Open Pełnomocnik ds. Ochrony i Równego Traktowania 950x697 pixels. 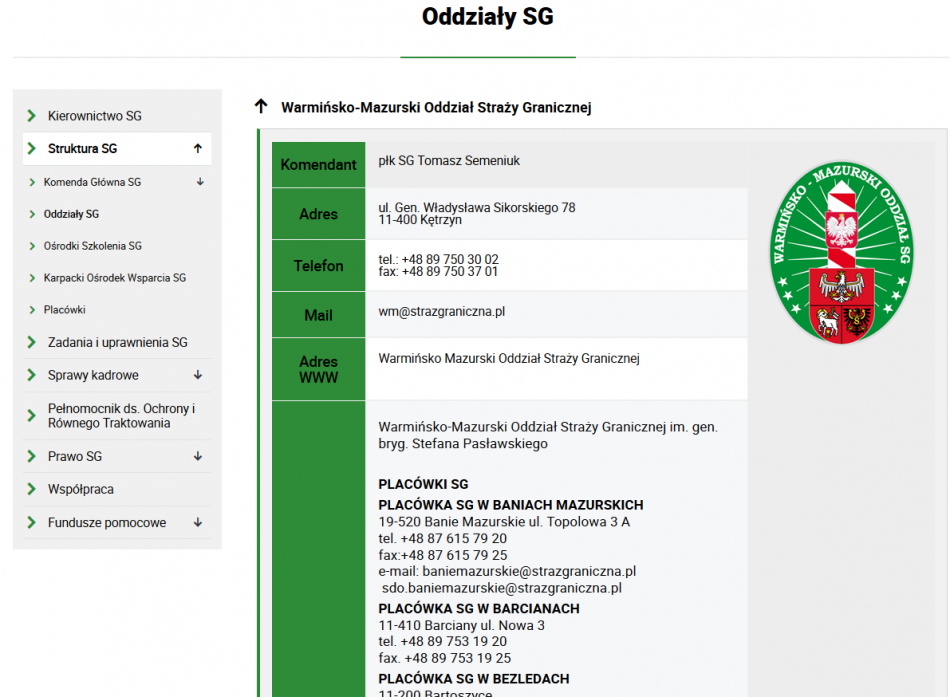(121, 415)
